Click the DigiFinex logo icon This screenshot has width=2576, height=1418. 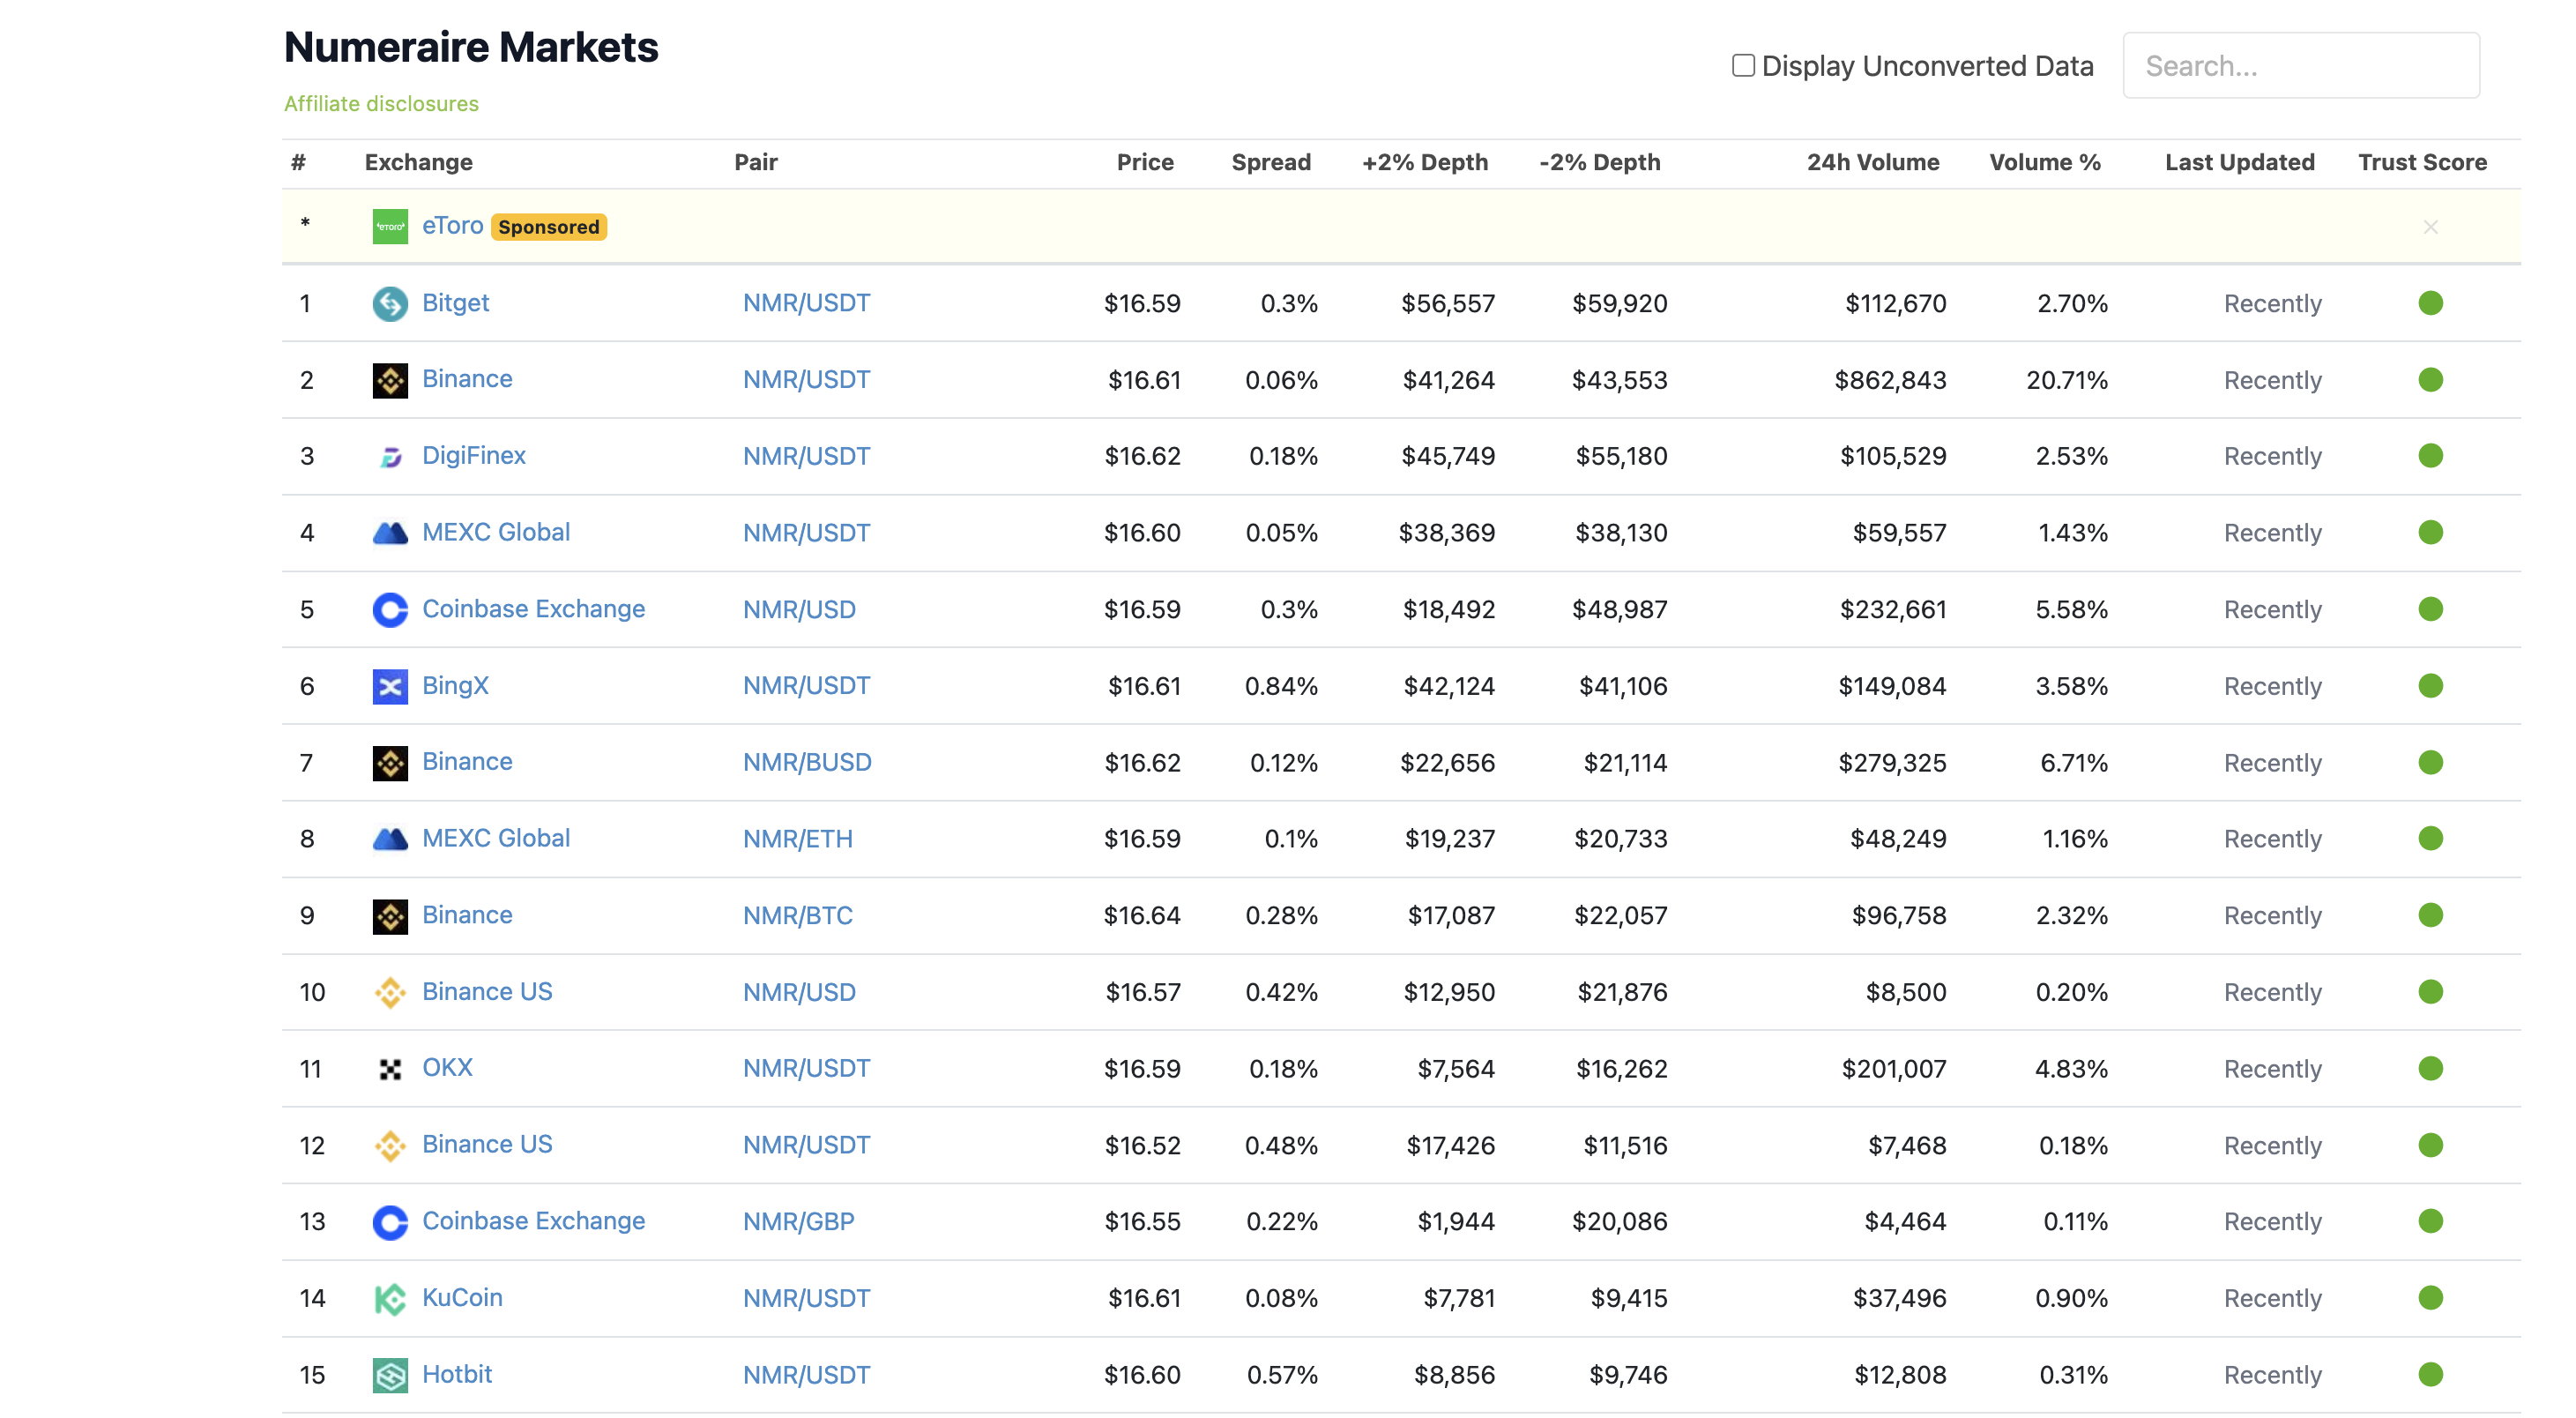(390, 456)
